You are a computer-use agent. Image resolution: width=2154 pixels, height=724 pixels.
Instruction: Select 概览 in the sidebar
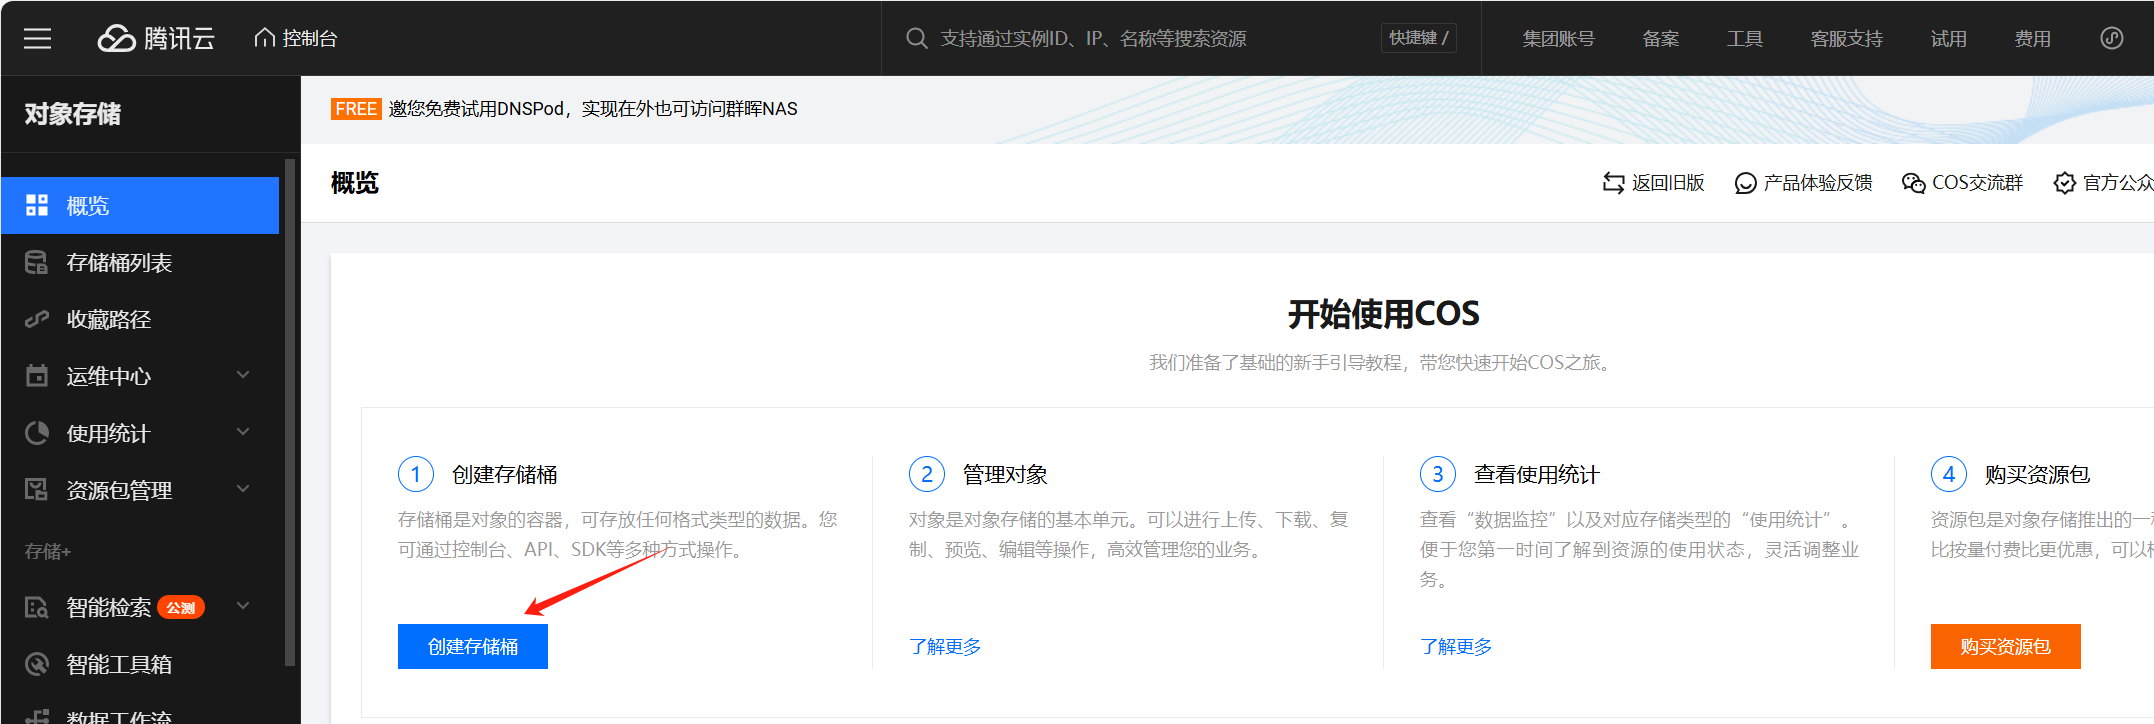(x=140, y=206)
